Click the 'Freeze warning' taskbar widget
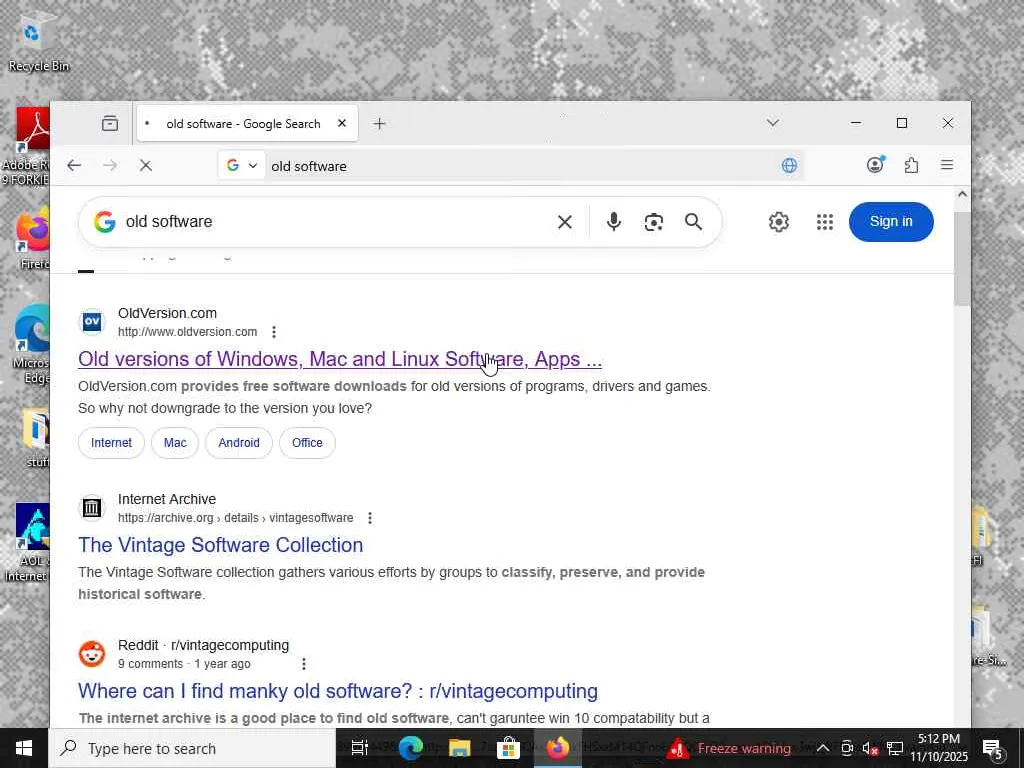 pyautogui.click(x=729, y=748)
